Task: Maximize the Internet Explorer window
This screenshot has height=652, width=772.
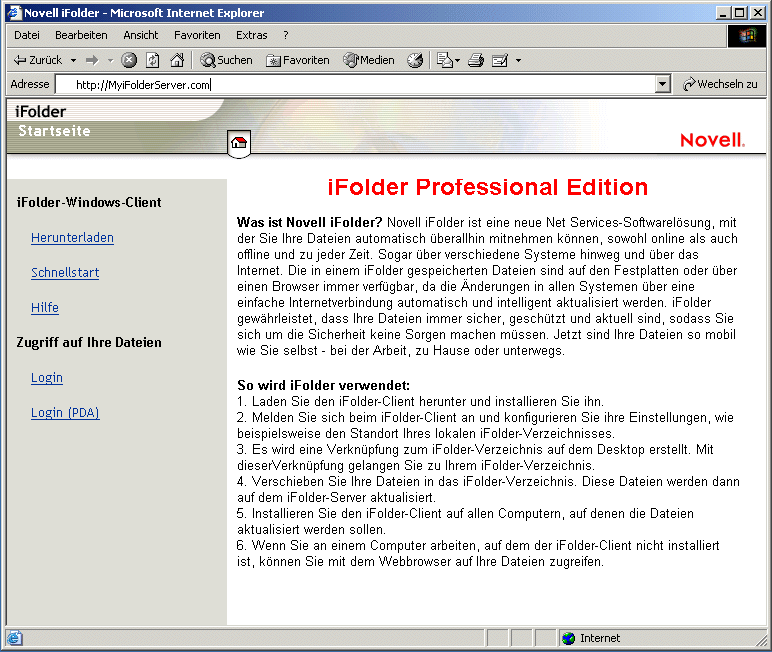Action: click(739, 13)
